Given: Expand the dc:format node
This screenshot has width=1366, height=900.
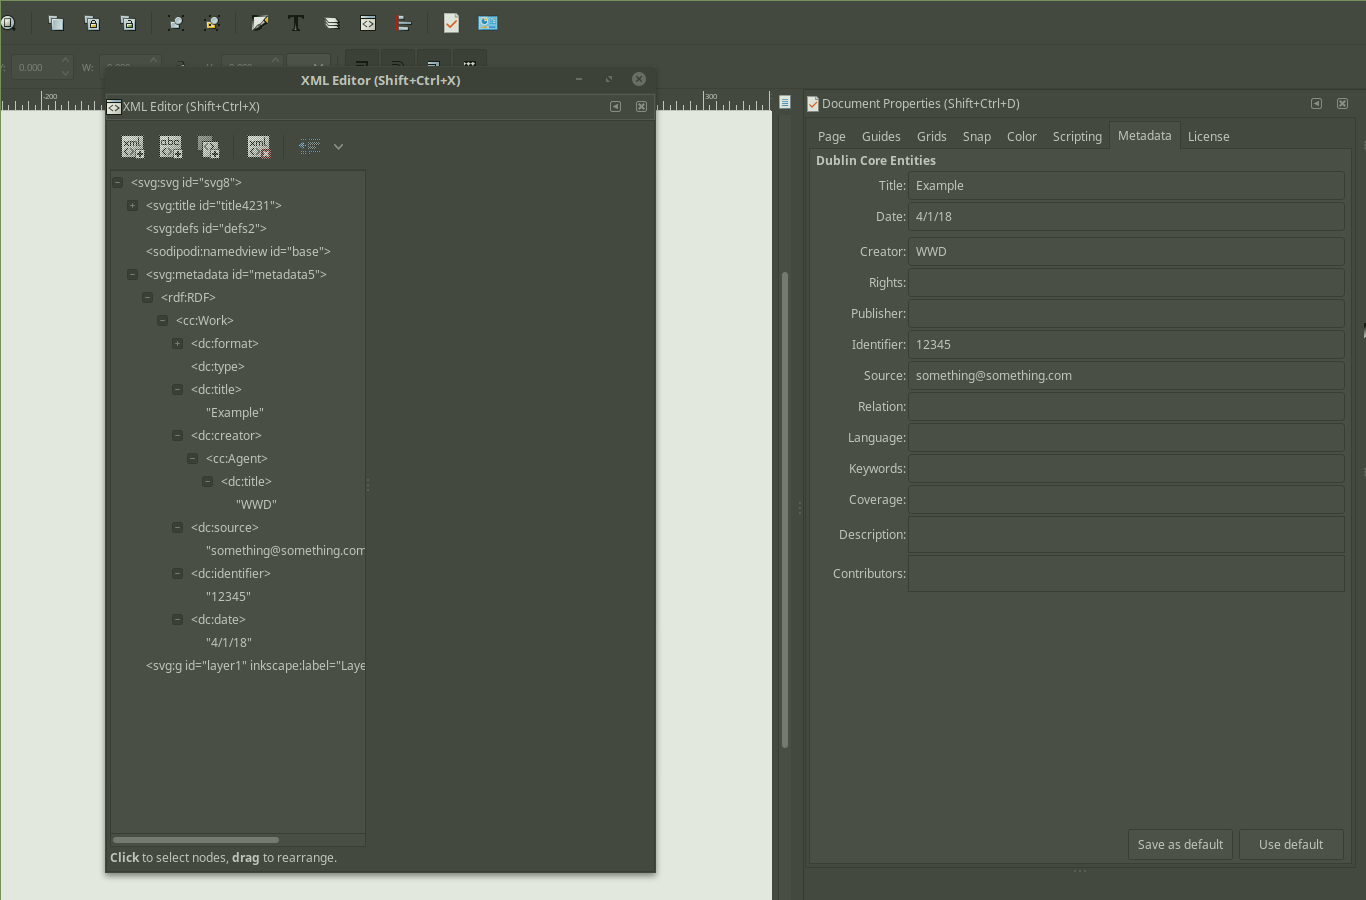Looking at the screenshot, I should (x=177, y=343).
